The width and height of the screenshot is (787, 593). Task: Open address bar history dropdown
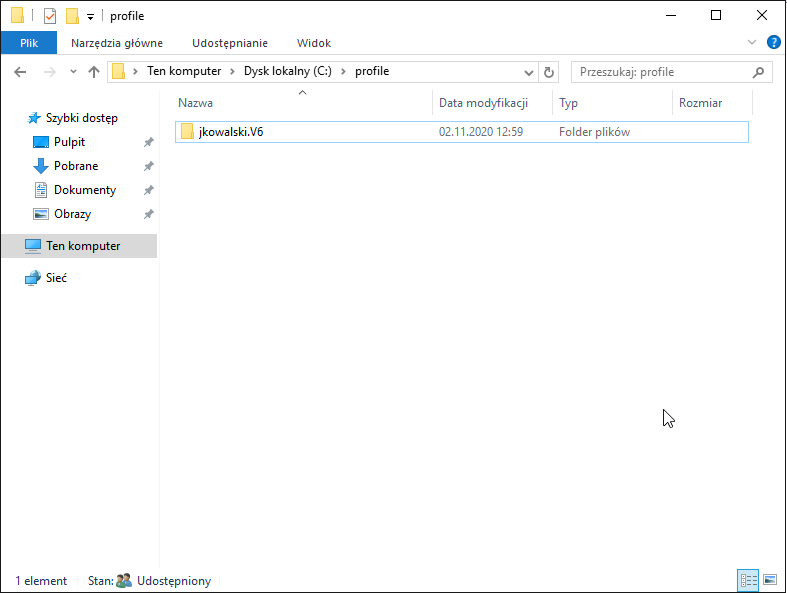coord(529,72)
